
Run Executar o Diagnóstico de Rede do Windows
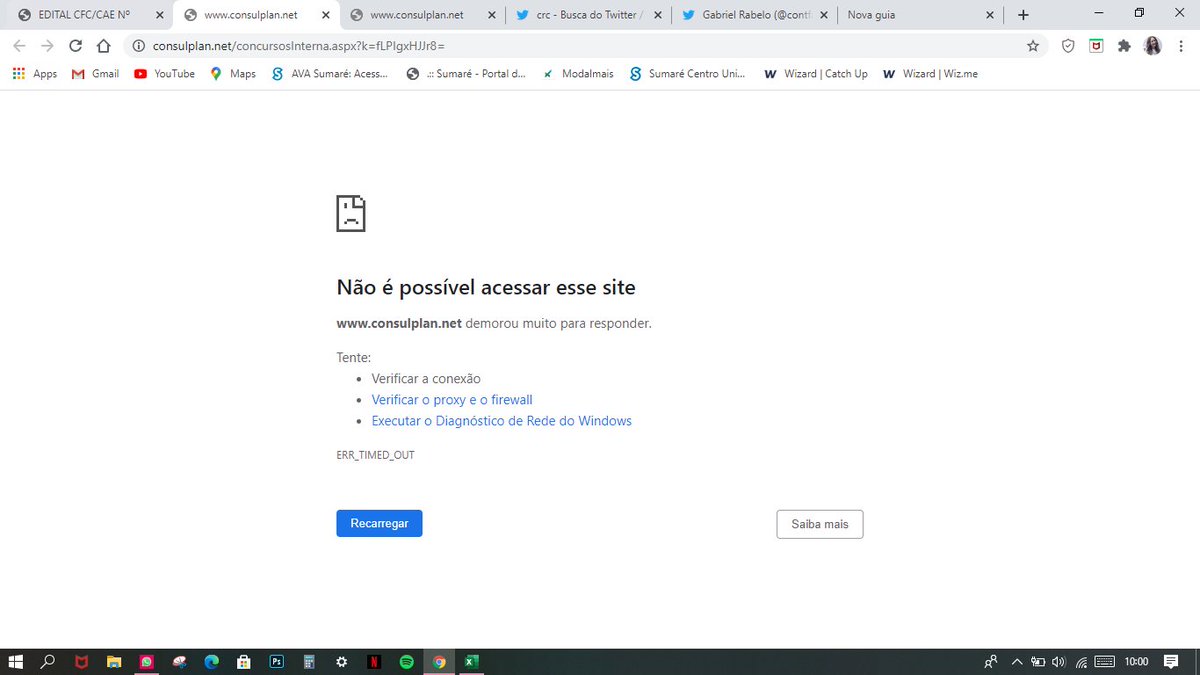pyautogui.click(x=502, y=421)
